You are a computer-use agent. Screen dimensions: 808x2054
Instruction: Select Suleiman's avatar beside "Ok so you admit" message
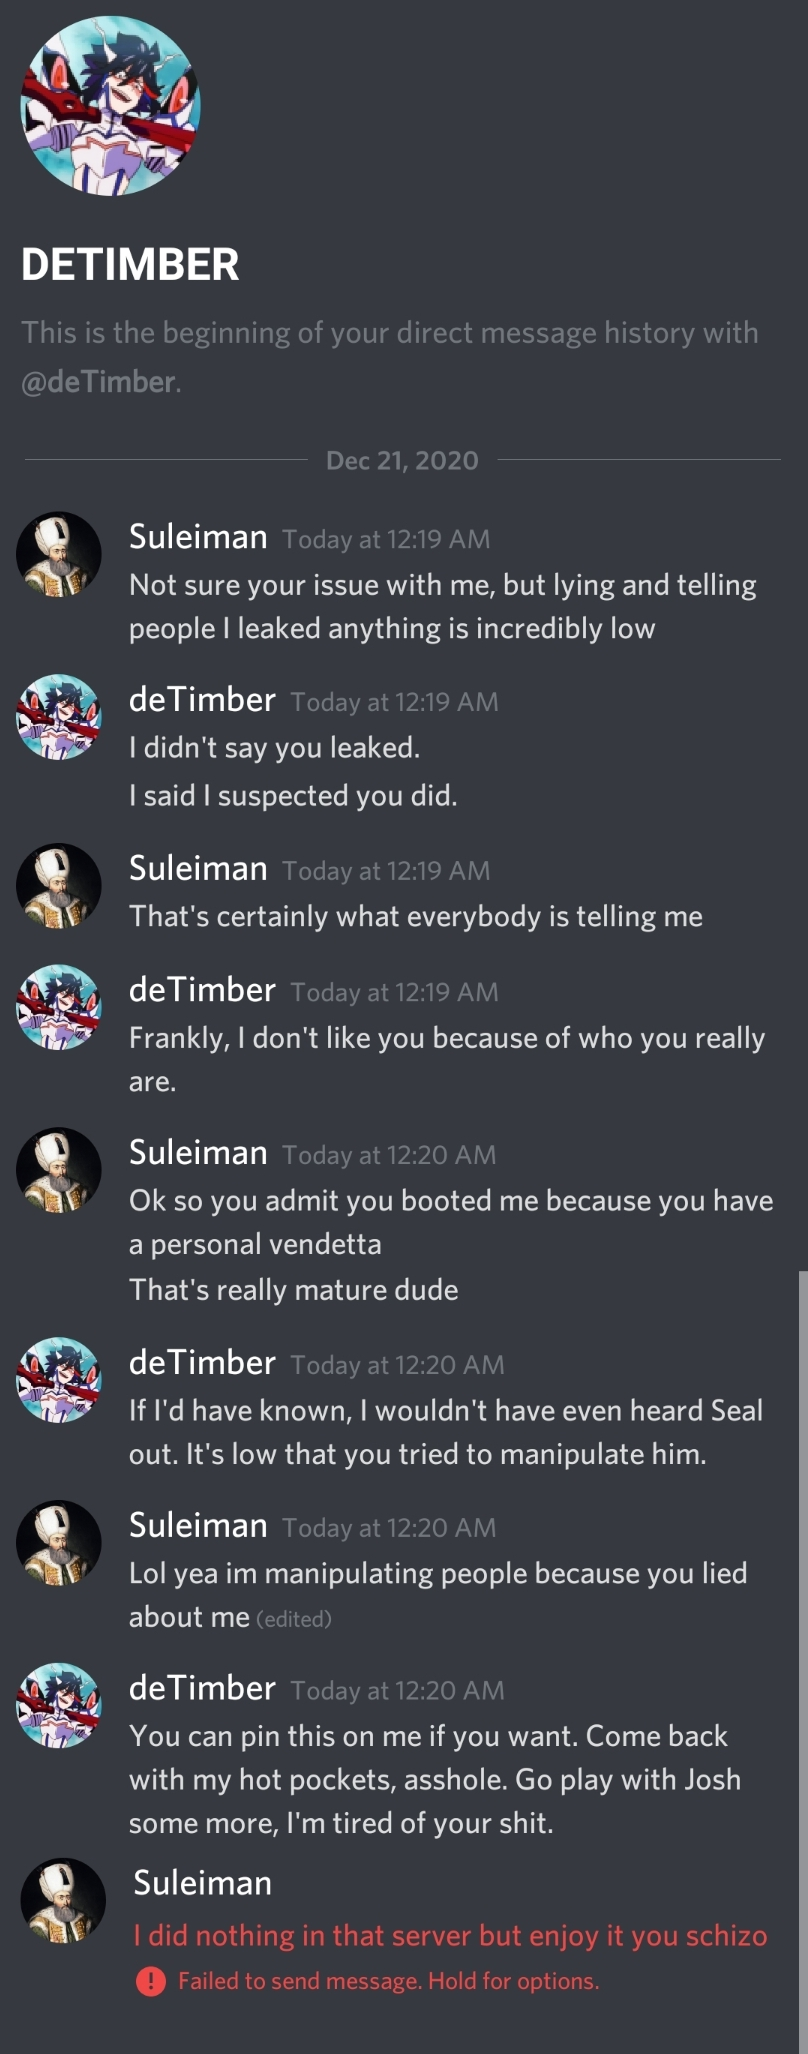coord(59,1170)
